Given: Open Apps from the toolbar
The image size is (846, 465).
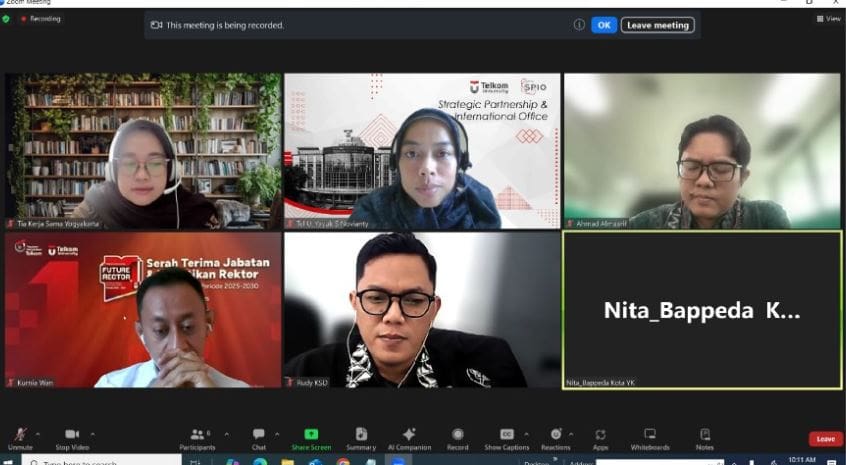Looking at the screenshot, I should pyautogui.click(x=600, y=437).
